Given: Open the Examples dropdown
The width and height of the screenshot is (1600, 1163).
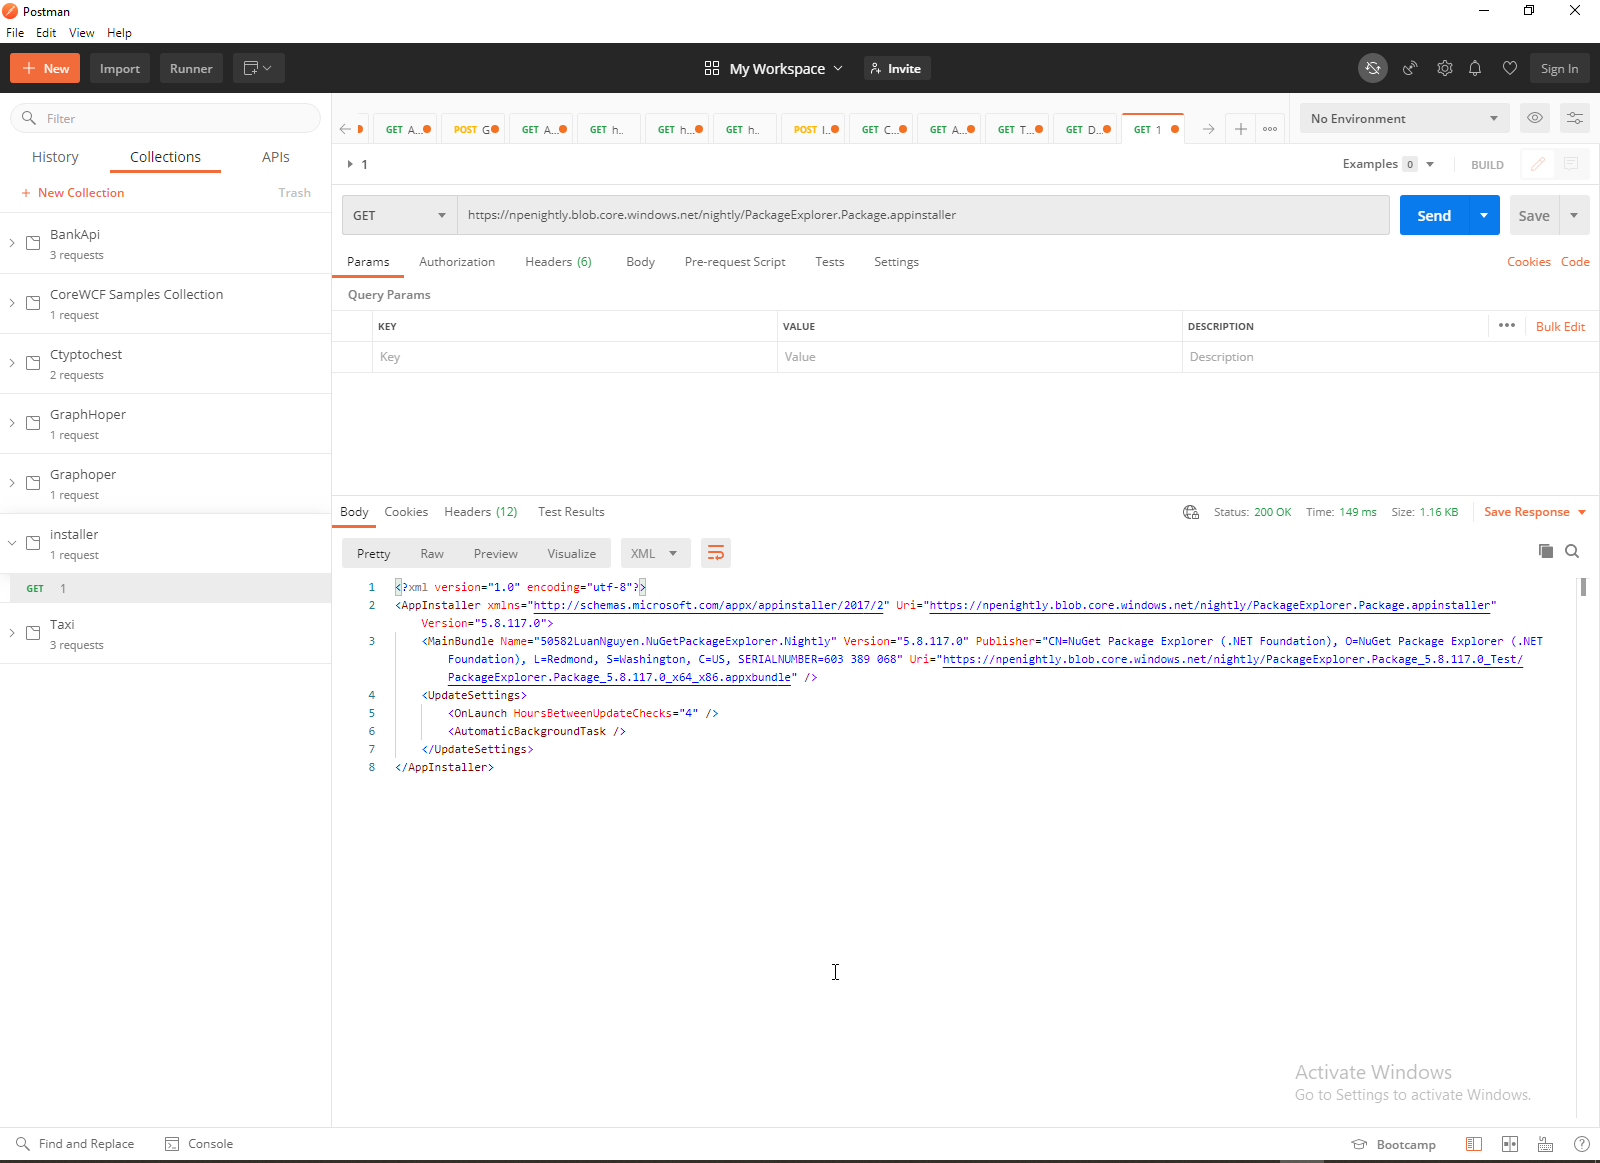Looking at the screenshot, I should (1388, 164).
